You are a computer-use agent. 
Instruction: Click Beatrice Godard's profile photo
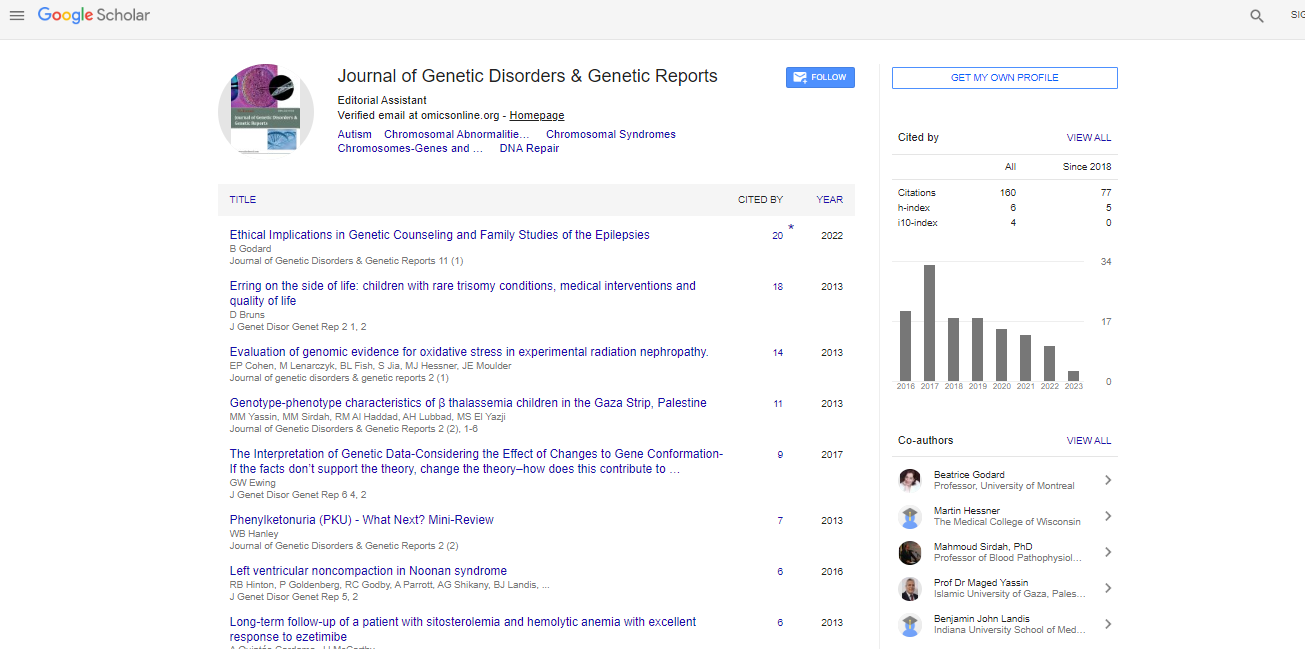(x=910, y=481)
